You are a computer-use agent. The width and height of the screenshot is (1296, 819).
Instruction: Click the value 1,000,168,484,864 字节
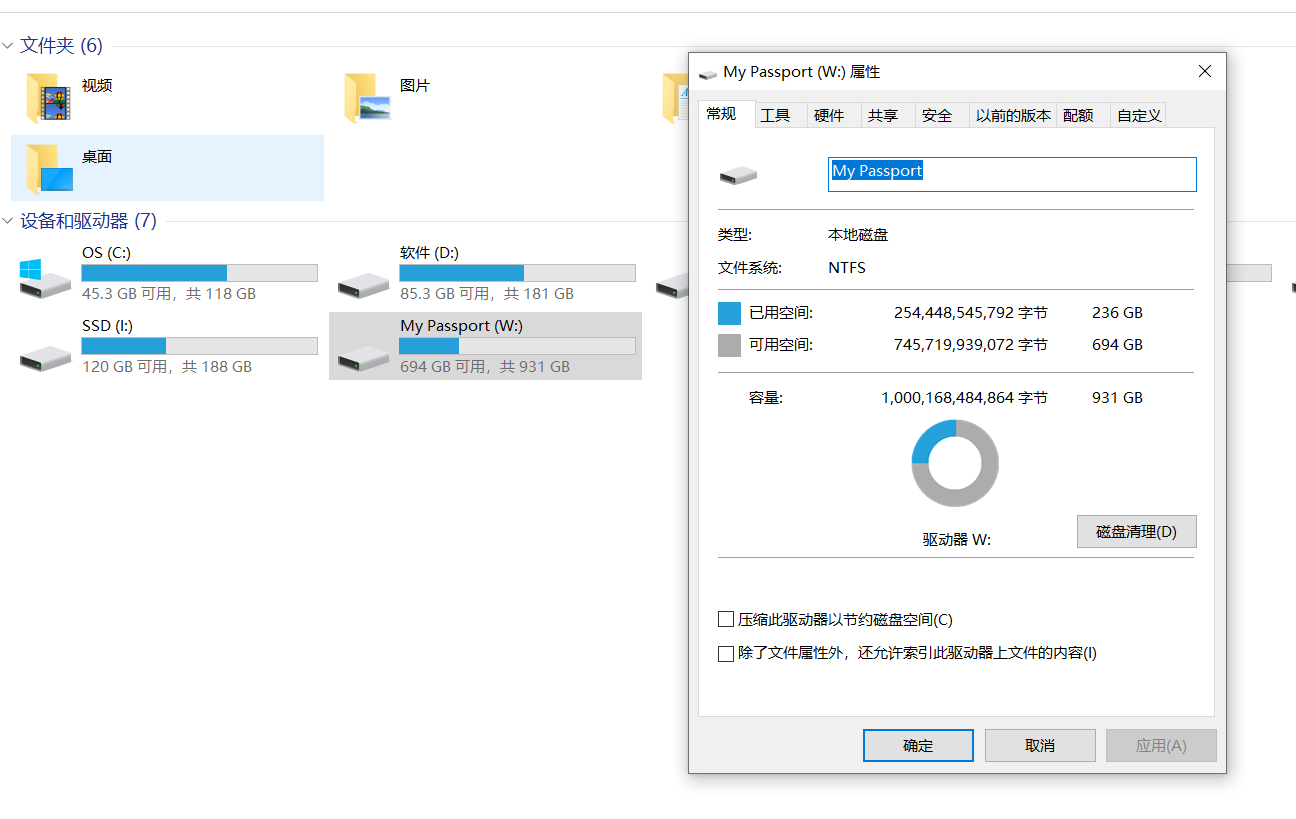(964, 398)
